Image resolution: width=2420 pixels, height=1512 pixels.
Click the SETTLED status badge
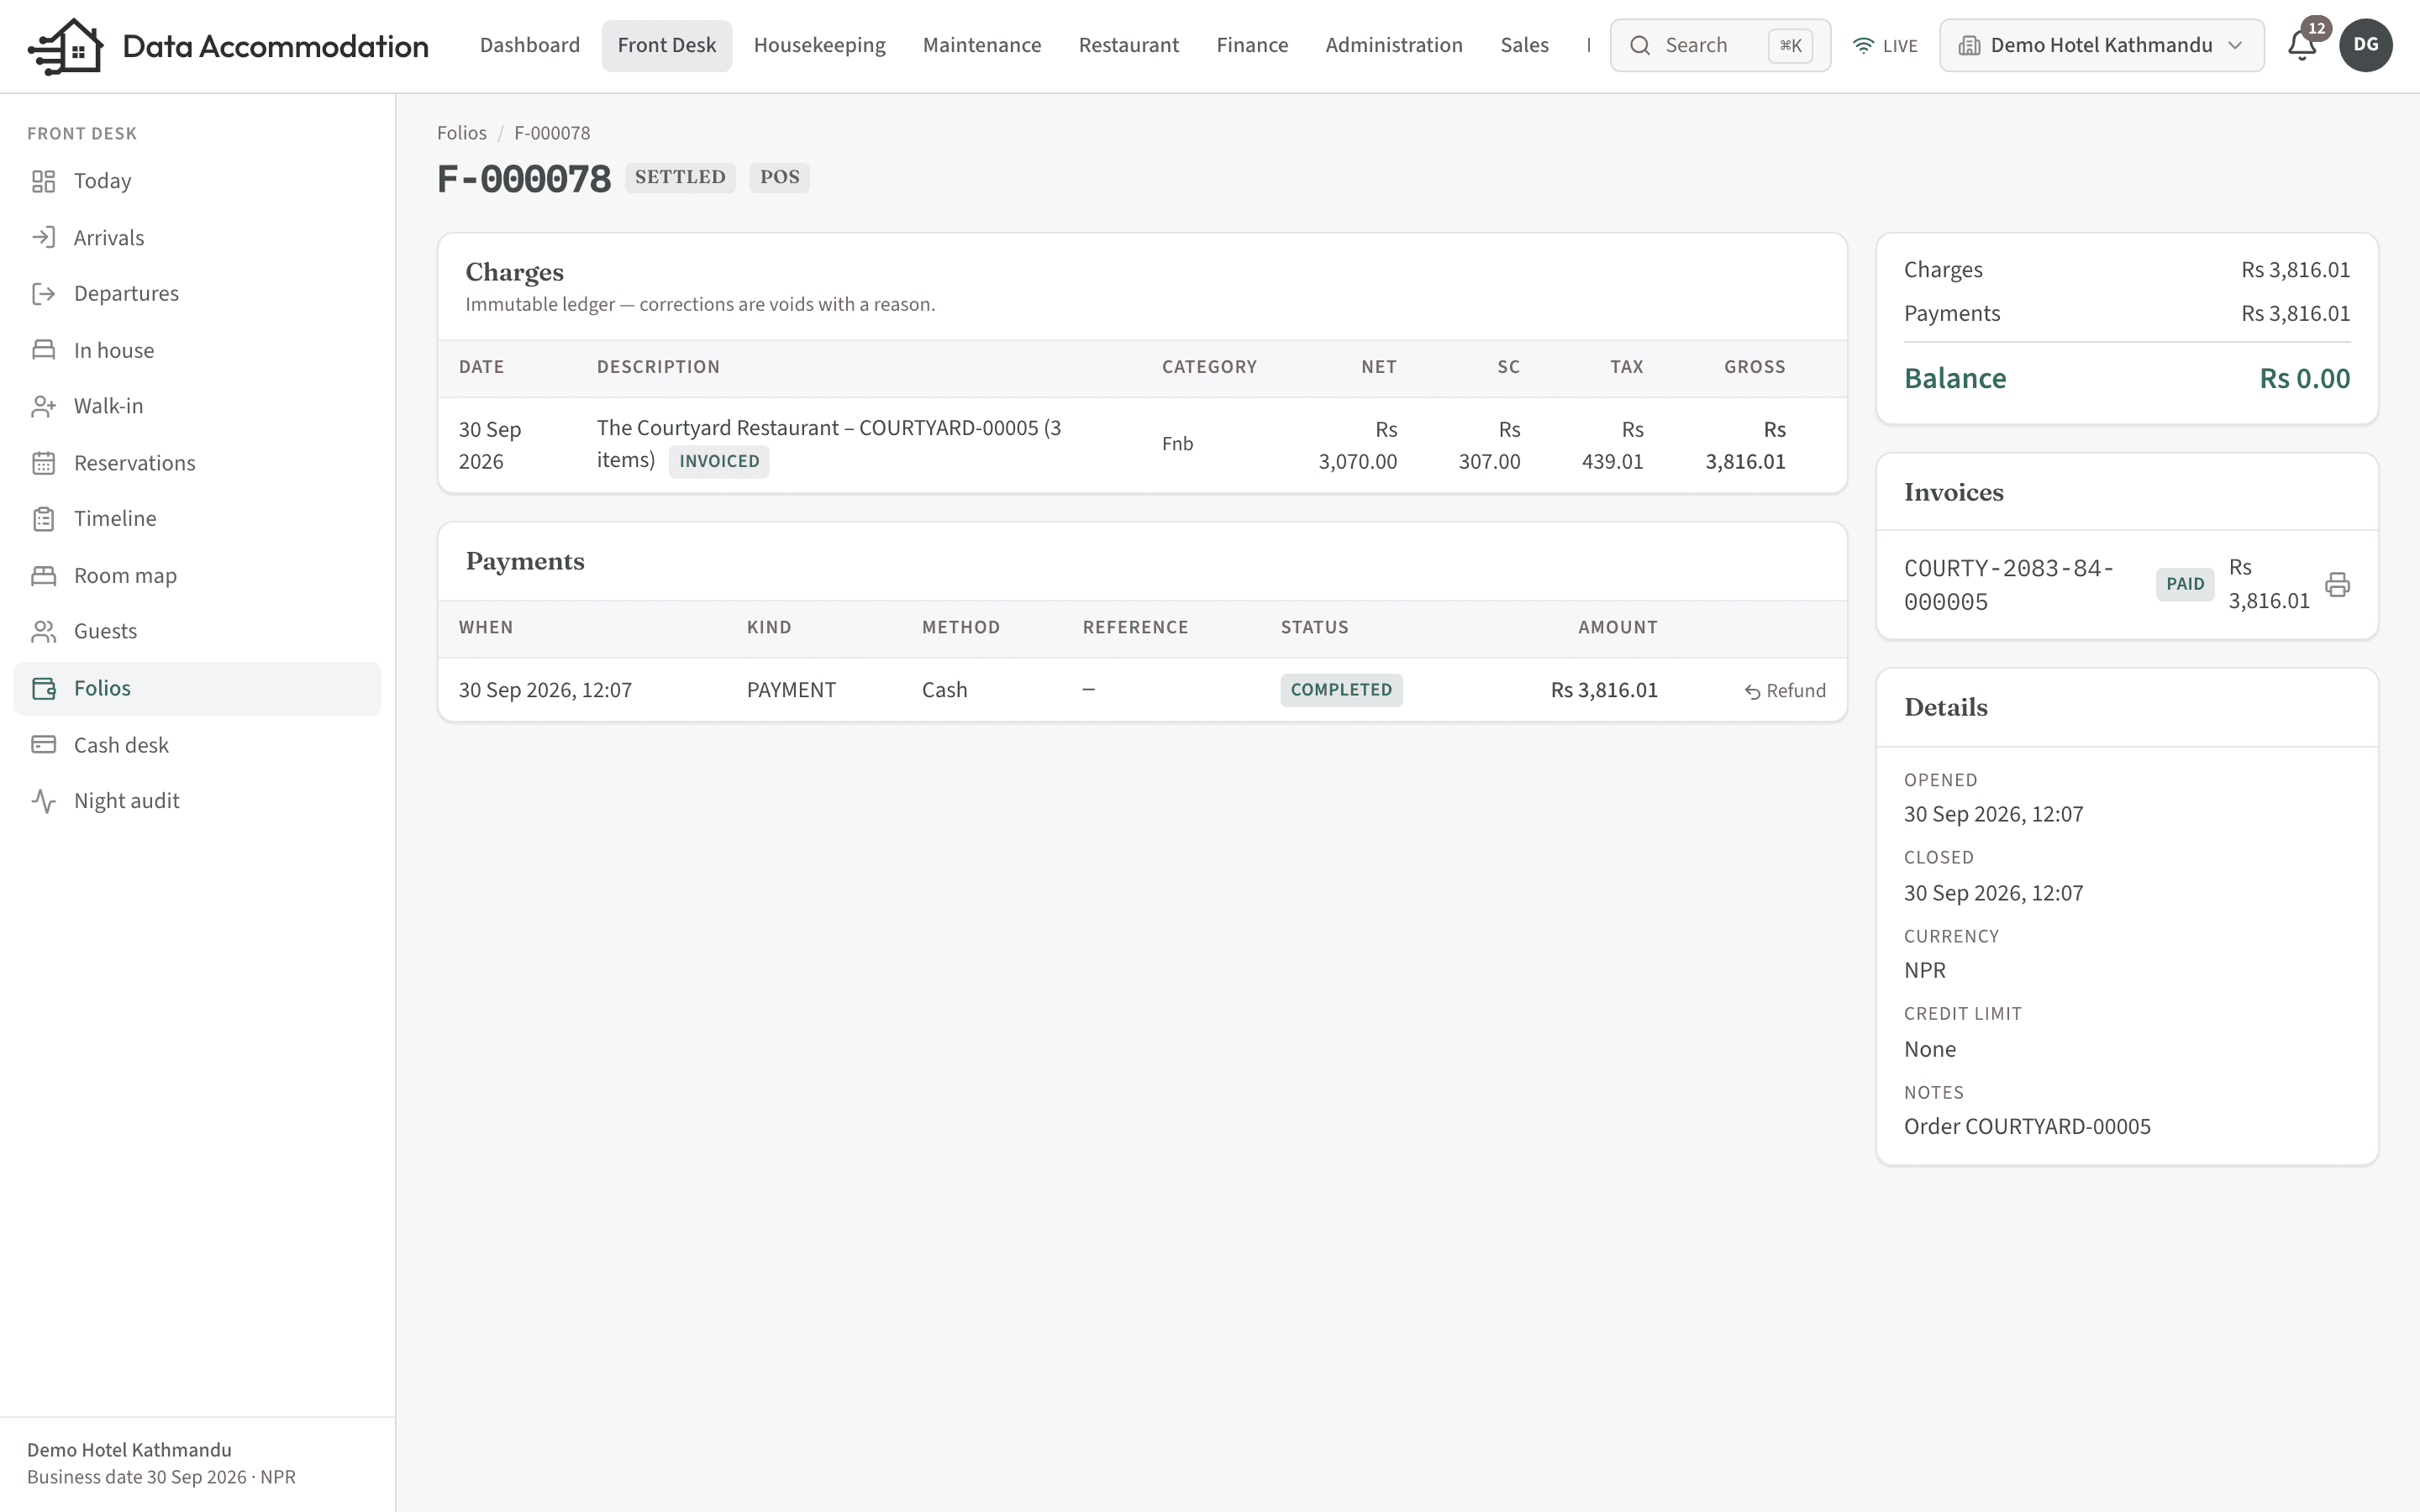[x=680, y=177]
